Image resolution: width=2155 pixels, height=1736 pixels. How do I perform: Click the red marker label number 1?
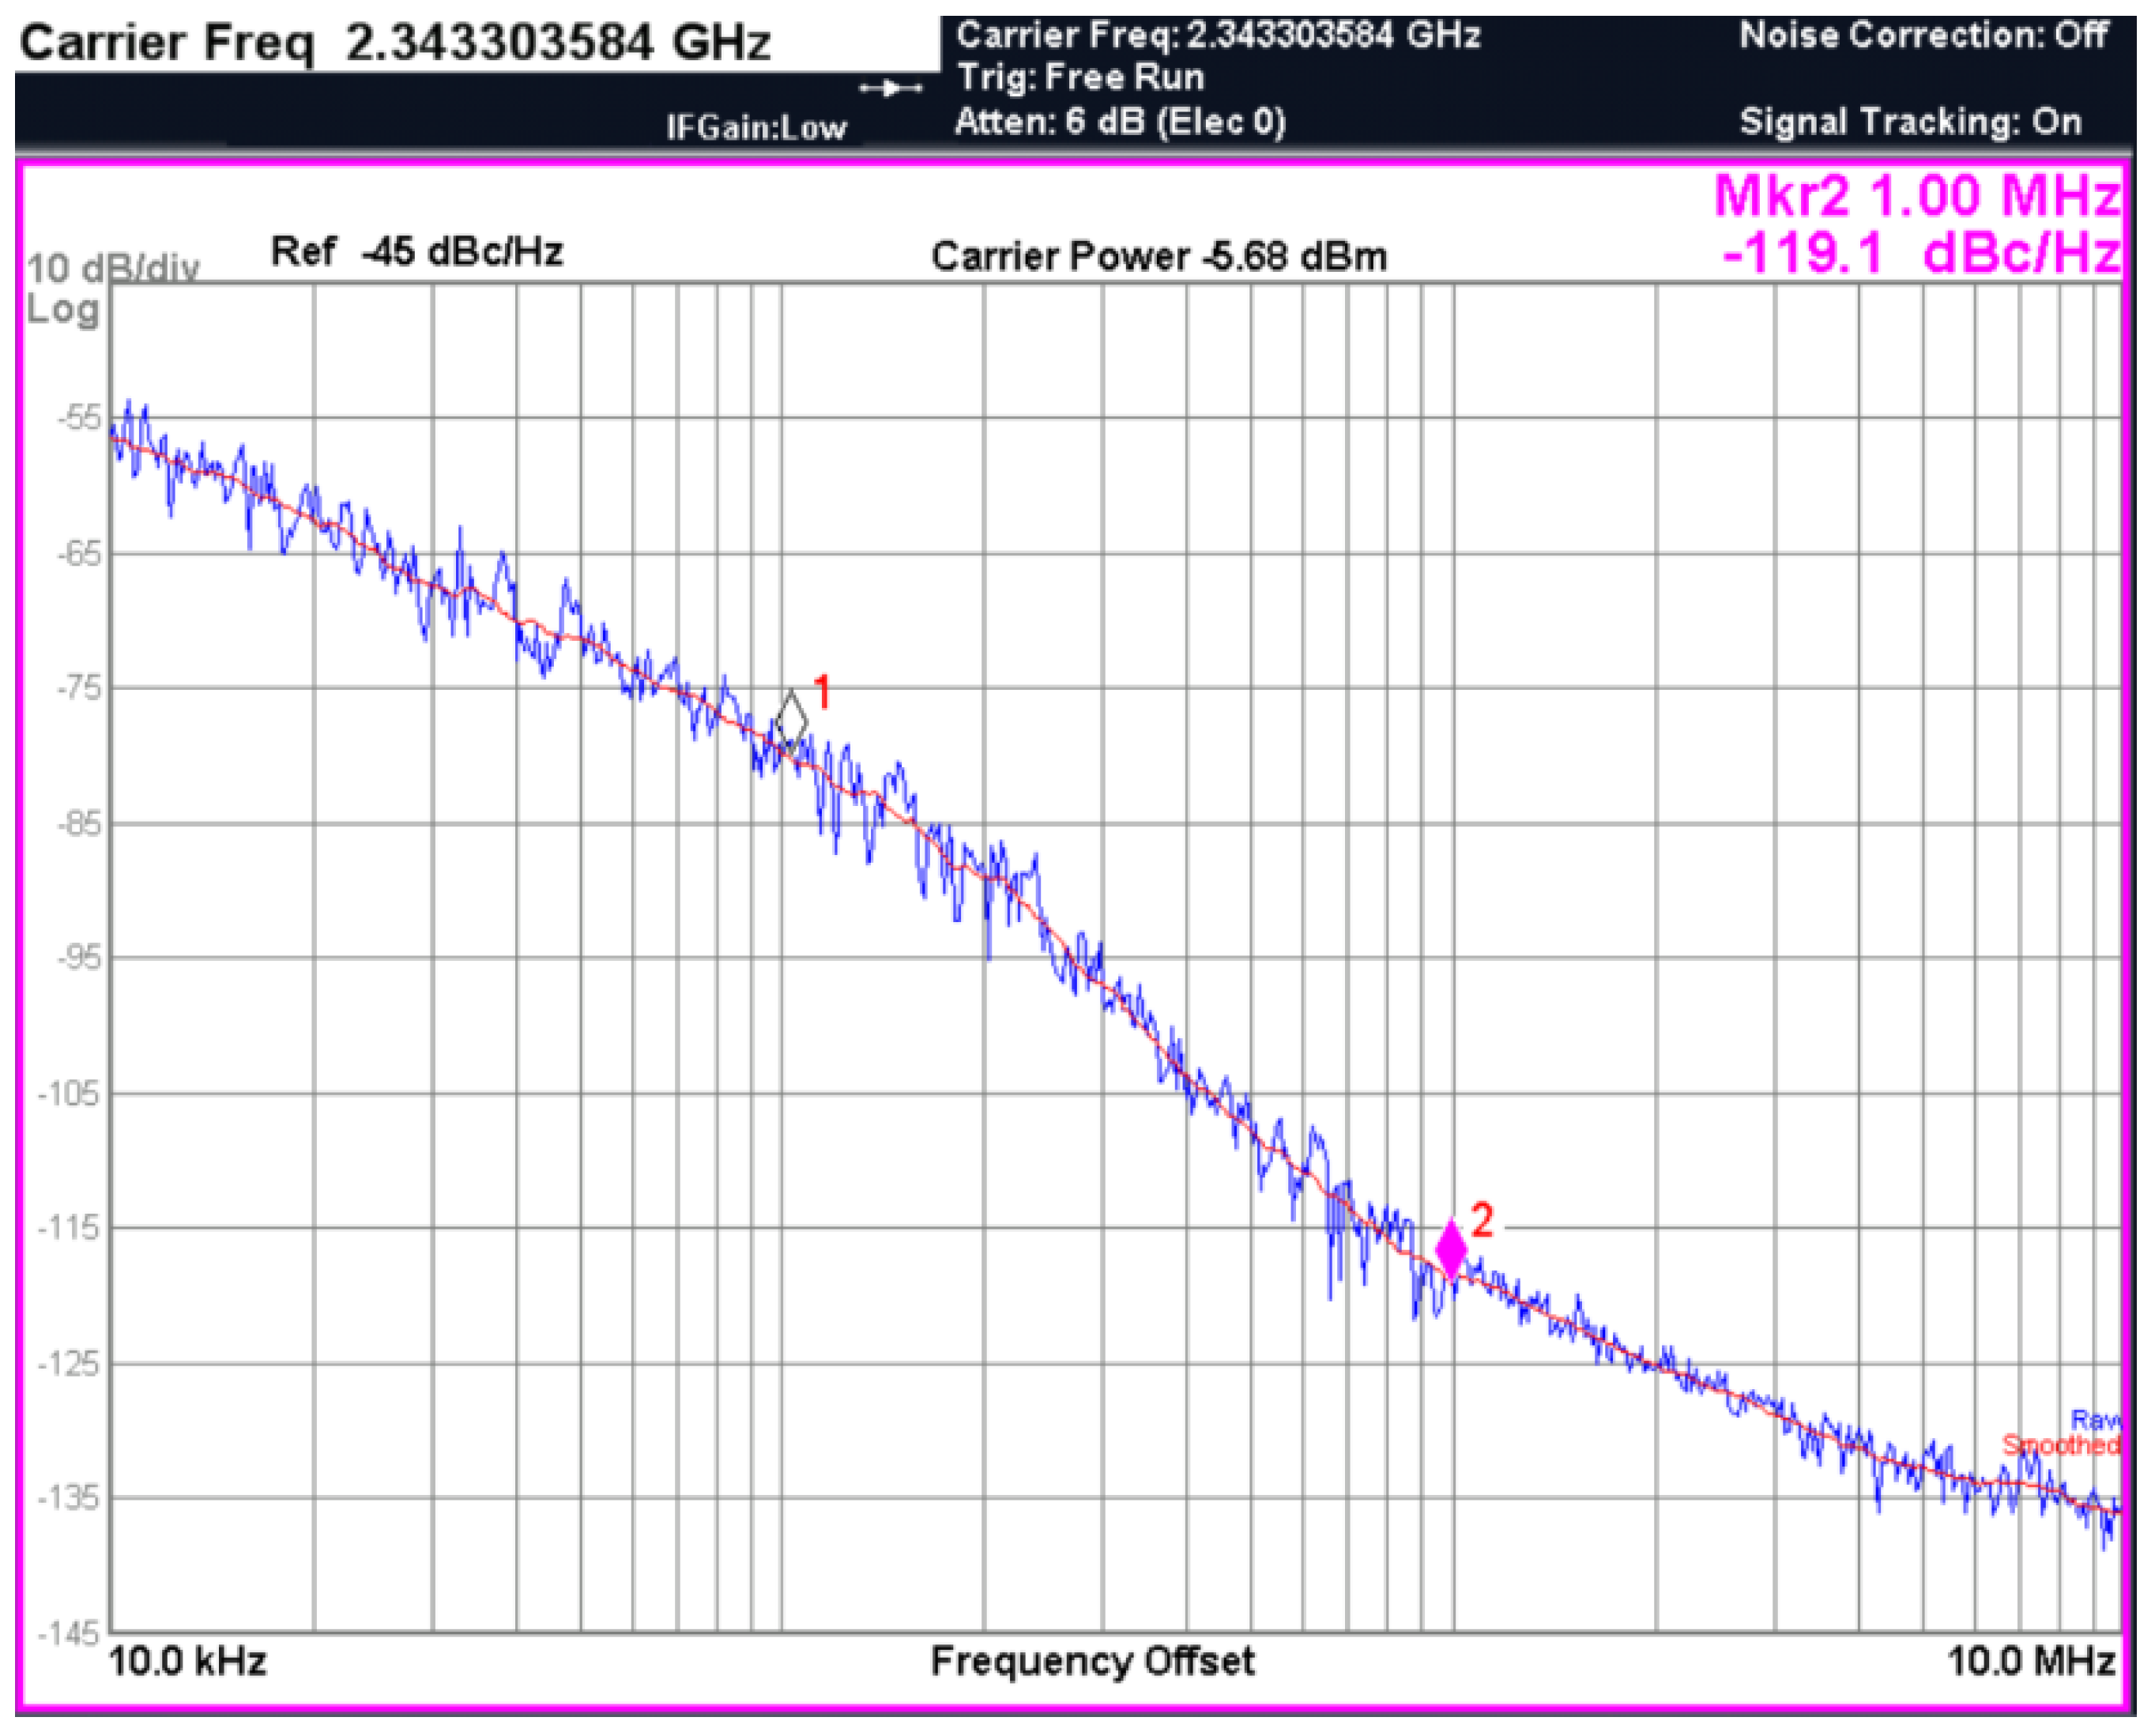click(x=823, y=691)
